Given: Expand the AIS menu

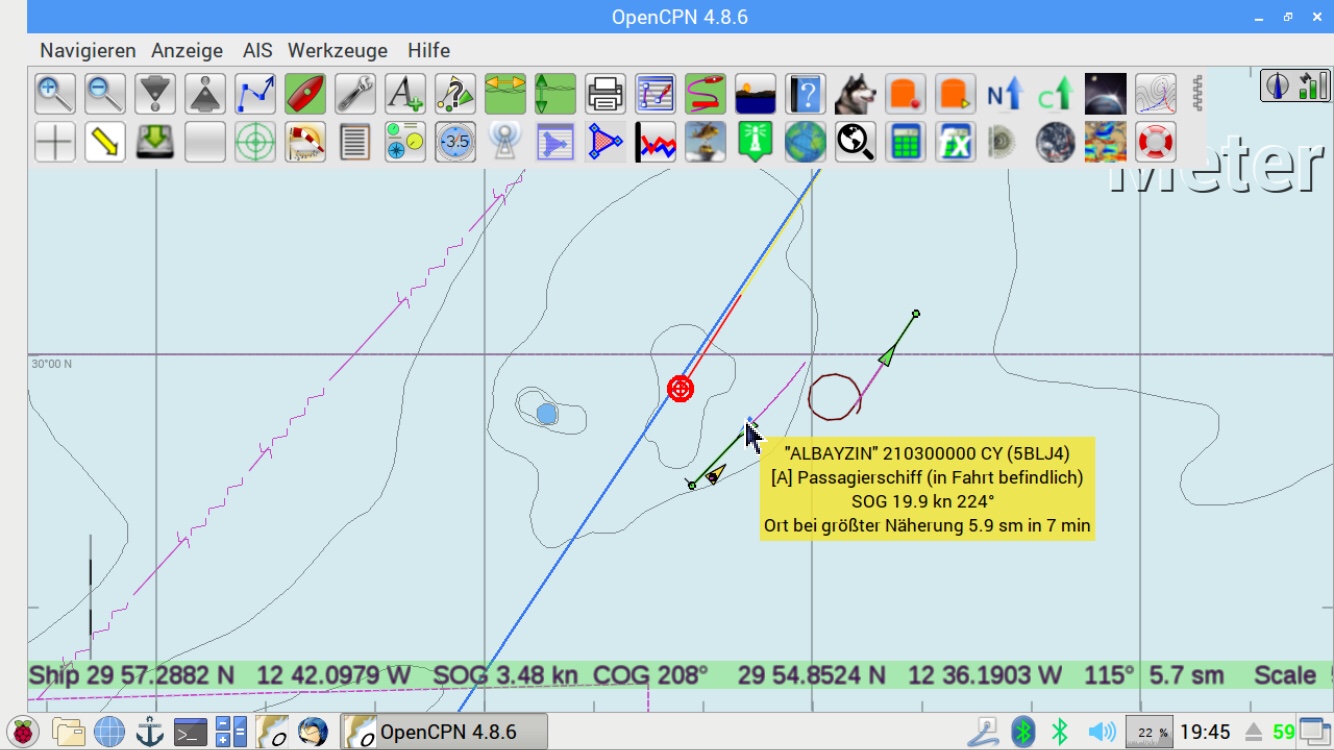Looking at the screenshot, I should 257,50.
